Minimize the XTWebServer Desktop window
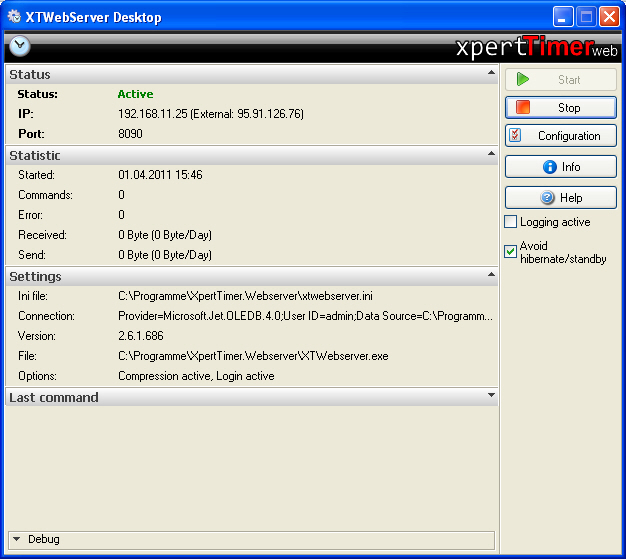The image size is (626, 559). (x=563, y=17)
